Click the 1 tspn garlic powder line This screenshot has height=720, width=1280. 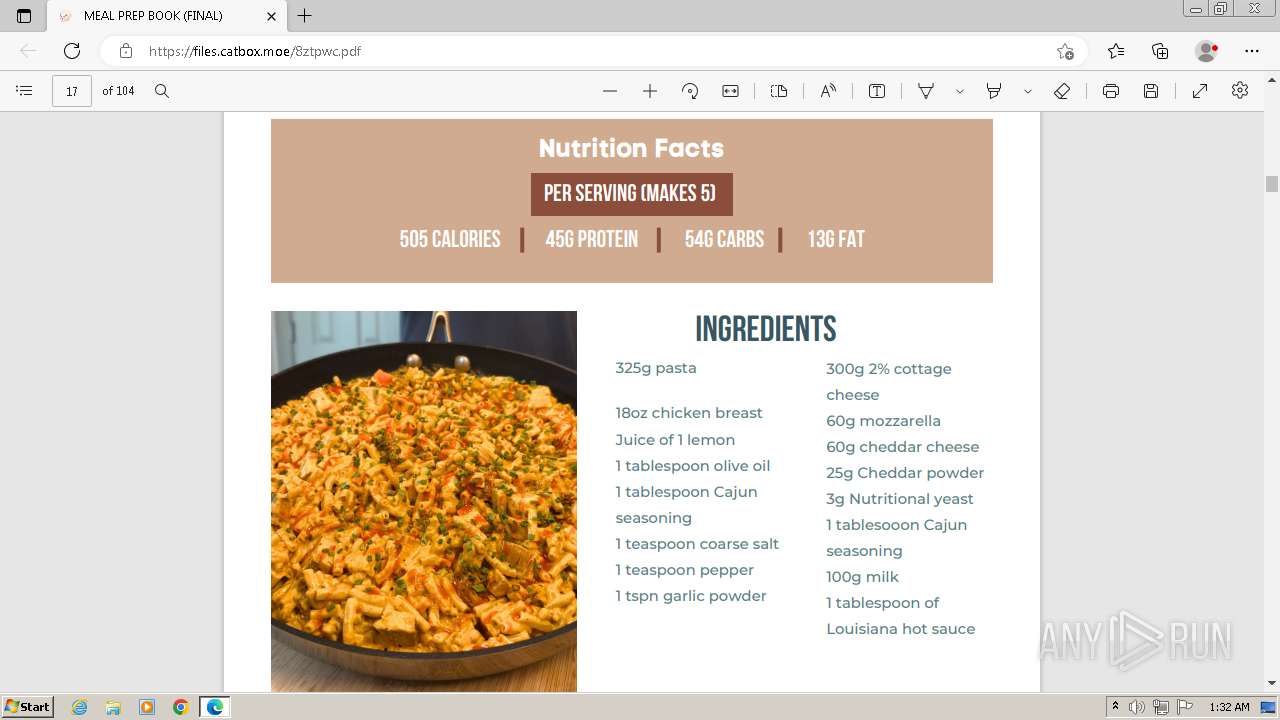click(x=691, y=596)
